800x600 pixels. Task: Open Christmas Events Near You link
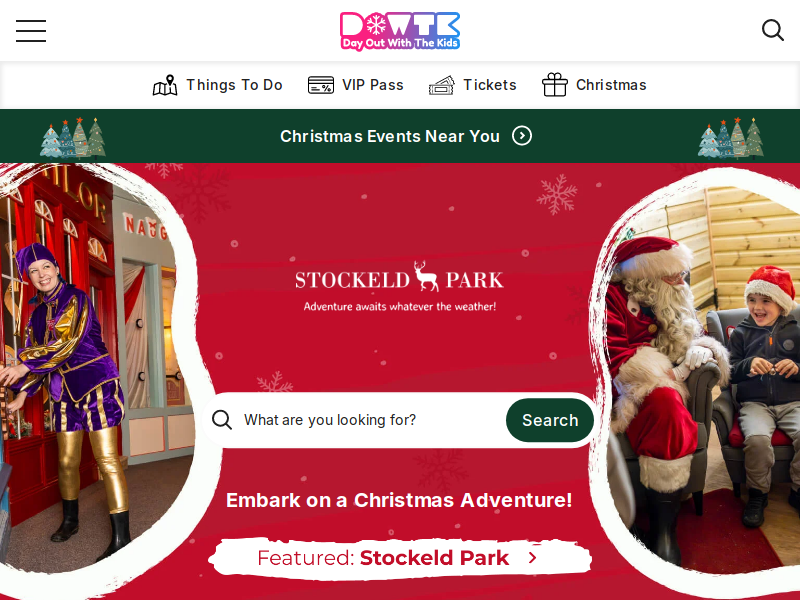pyautogui.click(x=406, y=136)
